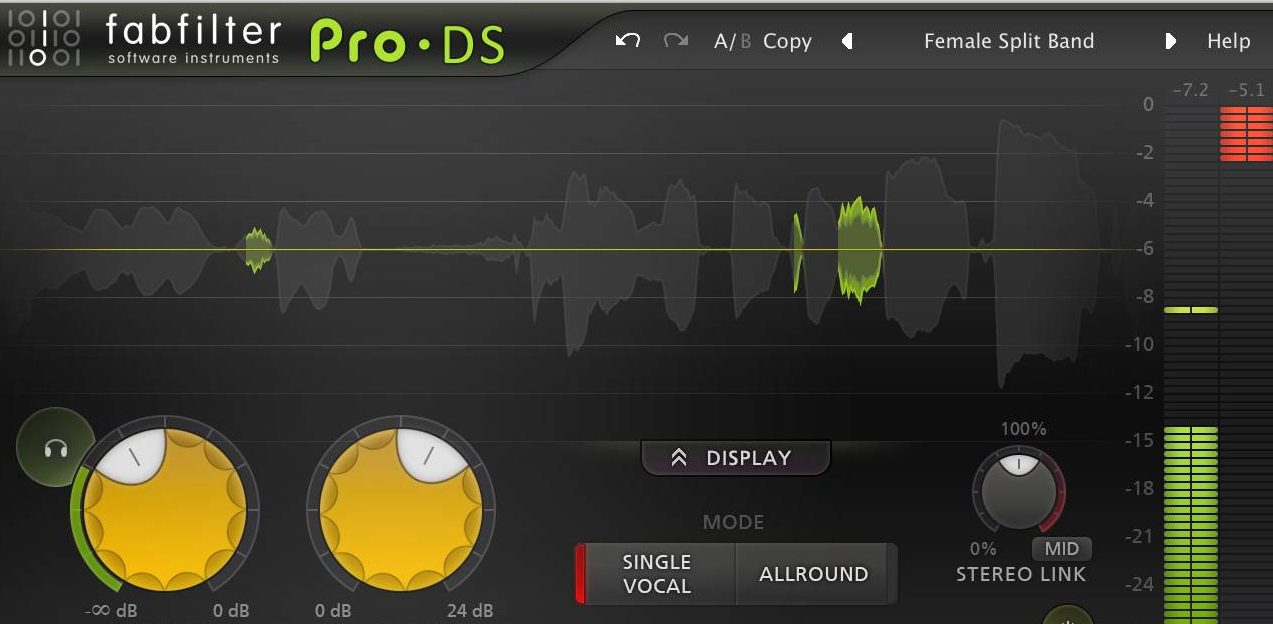Click the range knob labeled 0 to 24 dB

tap(402, 509)
